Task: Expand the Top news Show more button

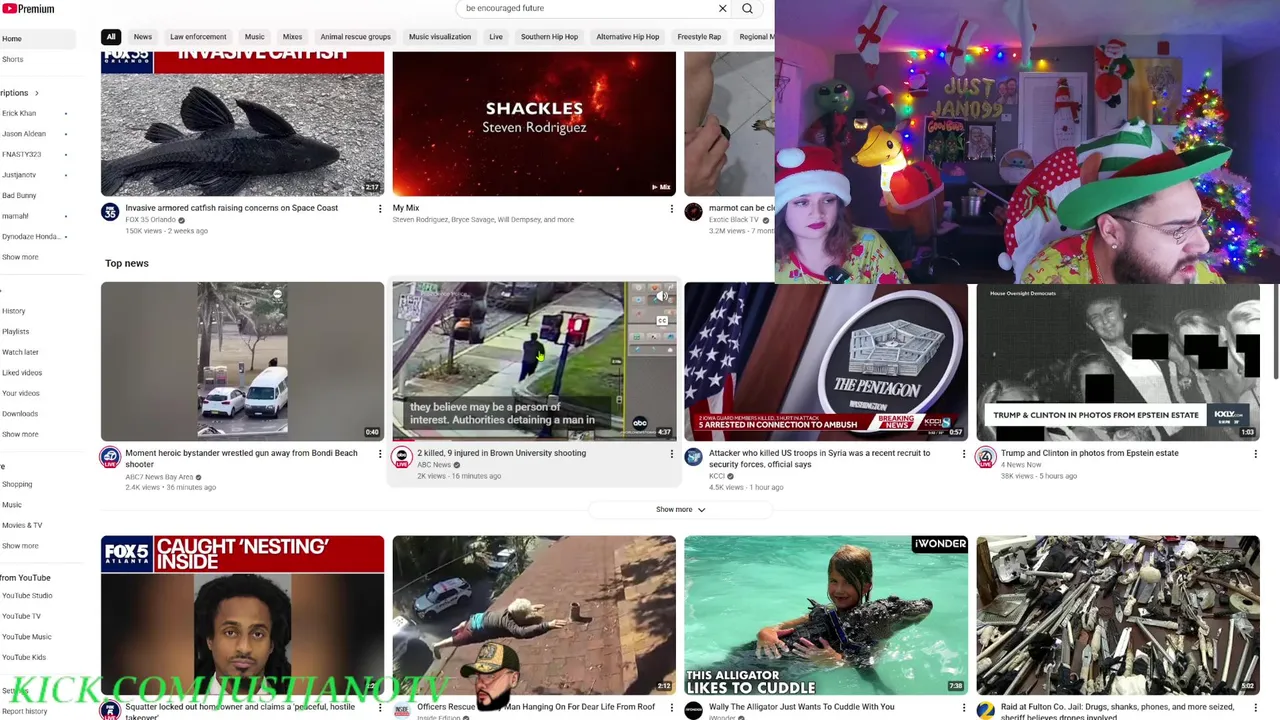Action: 680,510
